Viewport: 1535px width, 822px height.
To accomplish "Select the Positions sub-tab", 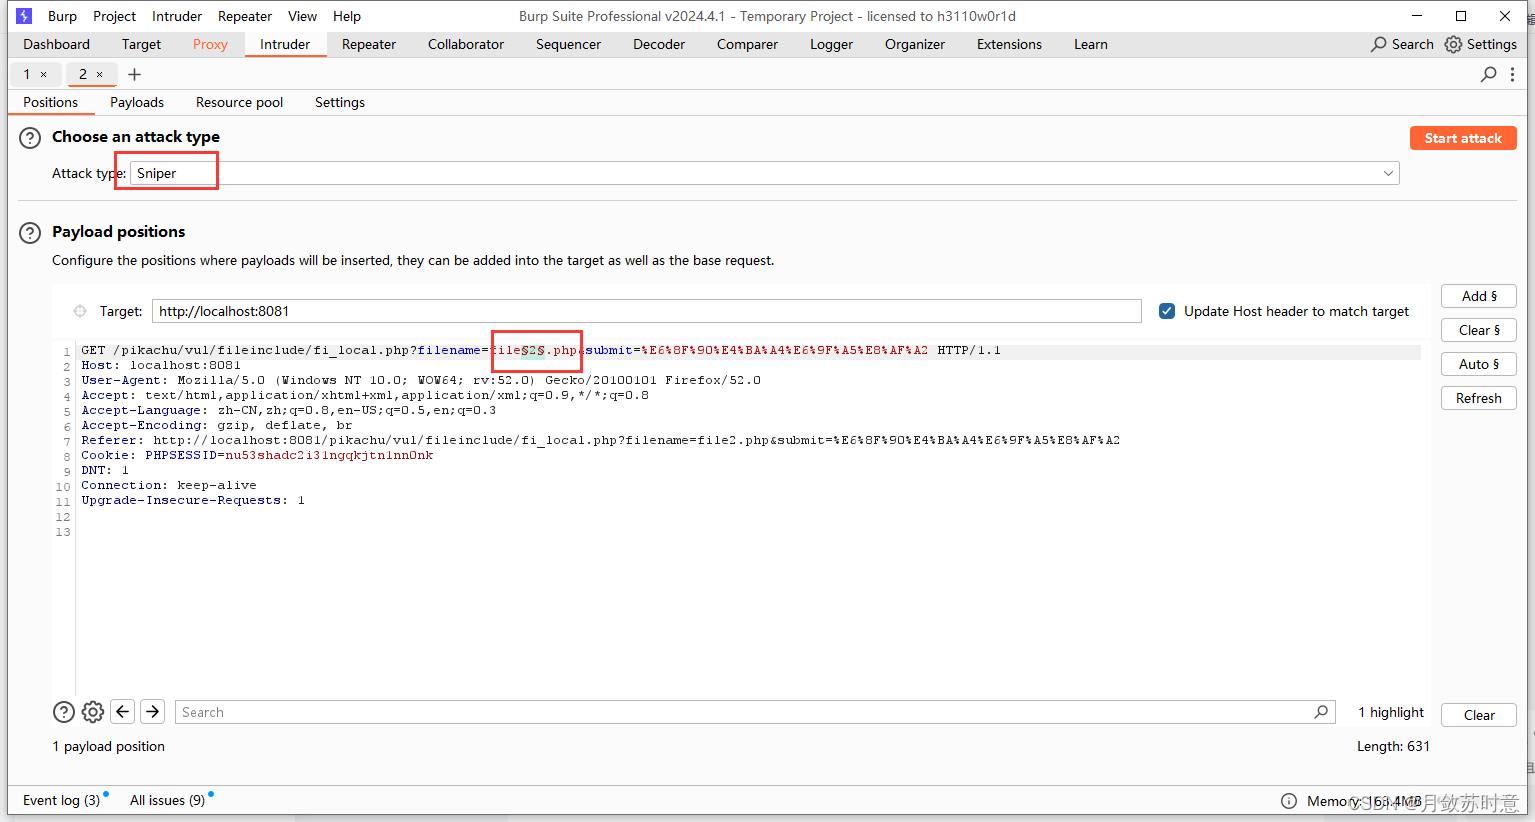I will click(x=51, y=102).
